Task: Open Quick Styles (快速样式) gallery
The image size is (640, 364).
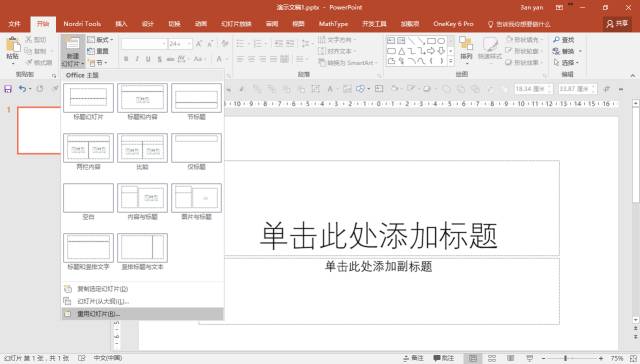Action: coord(490,49)
